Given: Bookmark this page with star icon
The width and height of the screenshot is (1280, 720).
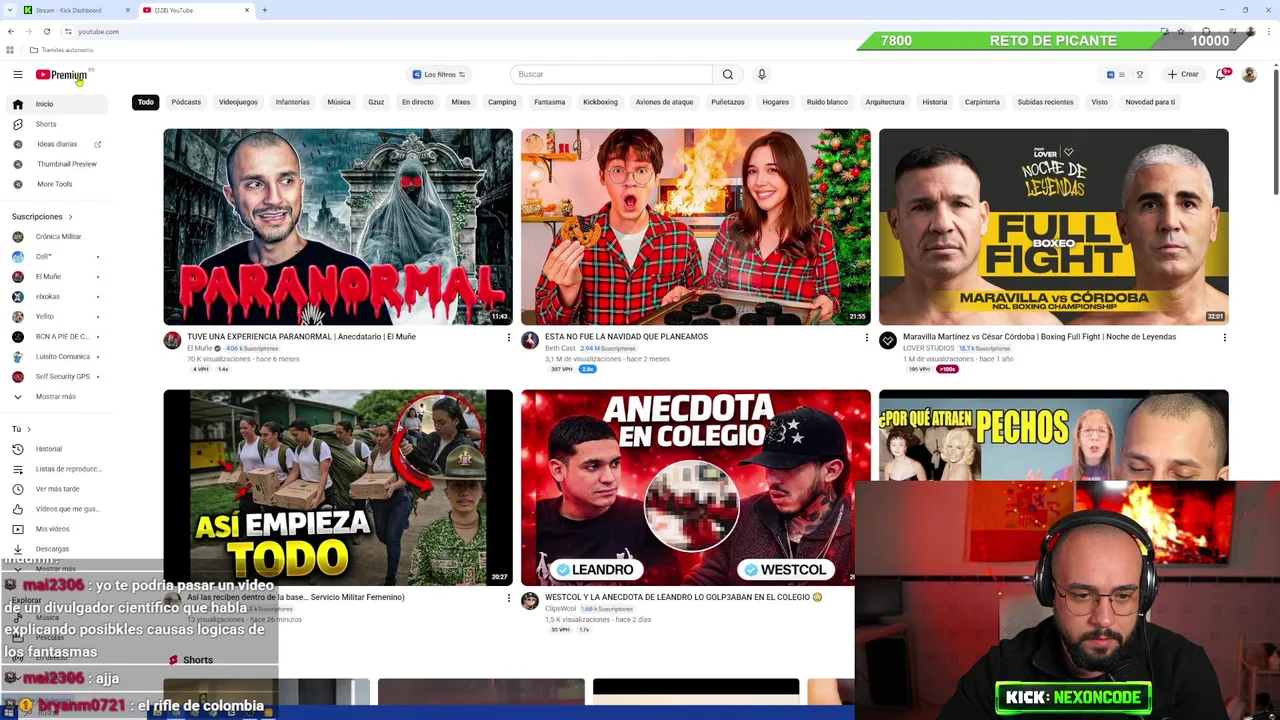Looking at the screenshot, I should click(1180, 31).
